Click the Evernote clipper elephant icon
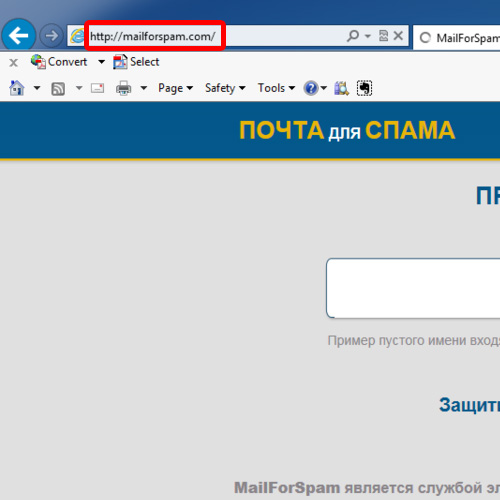Screen dimensions: 500x500 pos(364,88)
